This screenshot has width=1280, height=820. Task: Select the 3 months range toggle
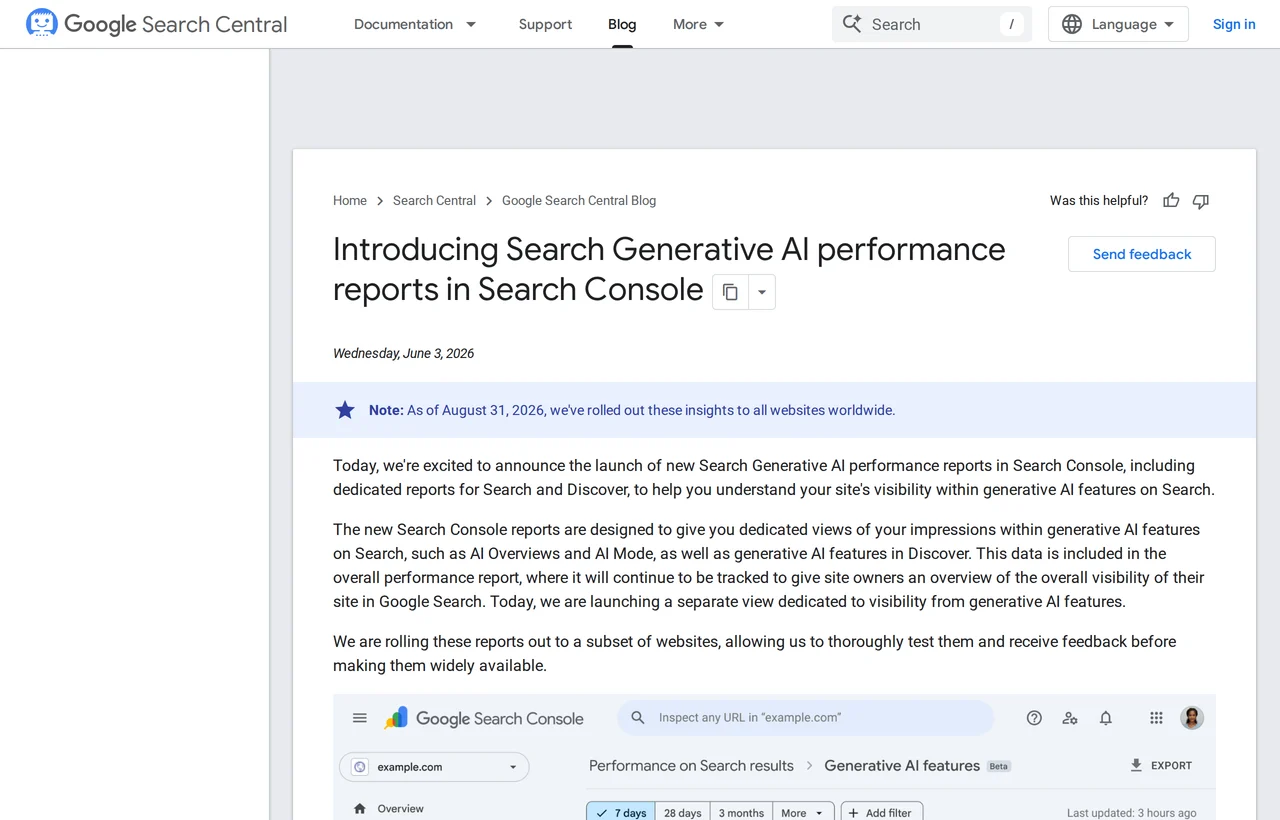pyautogui.click(x=741, y=813)
